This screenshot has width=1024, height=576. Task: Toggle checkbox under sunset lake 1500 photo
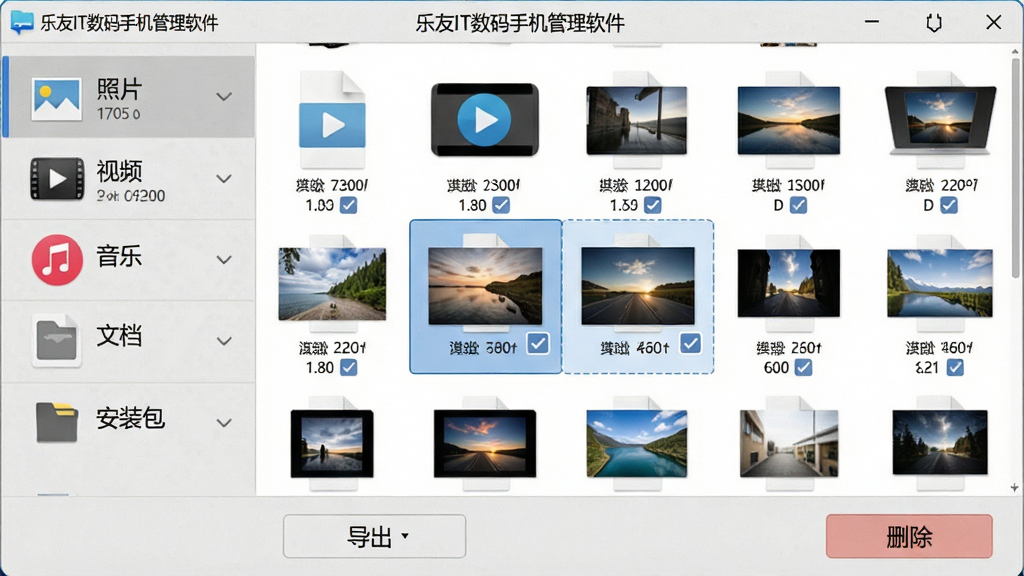(798, 205)
